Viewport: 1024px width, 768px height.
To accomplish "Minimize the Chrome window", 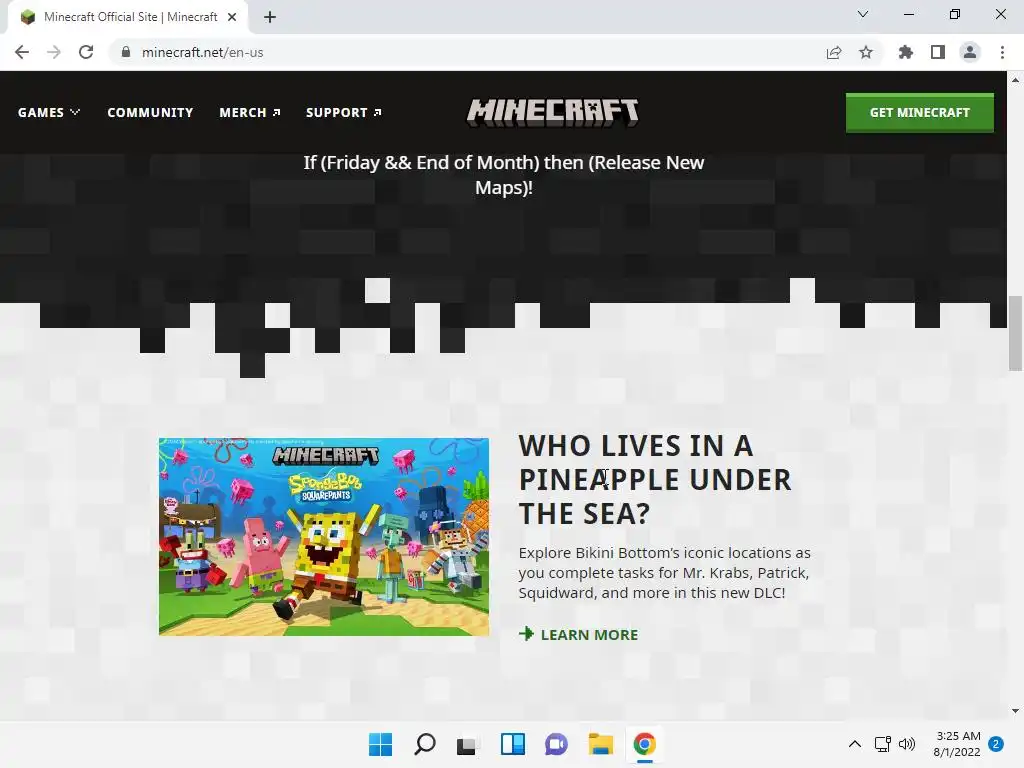I will (x=909, y=14).
